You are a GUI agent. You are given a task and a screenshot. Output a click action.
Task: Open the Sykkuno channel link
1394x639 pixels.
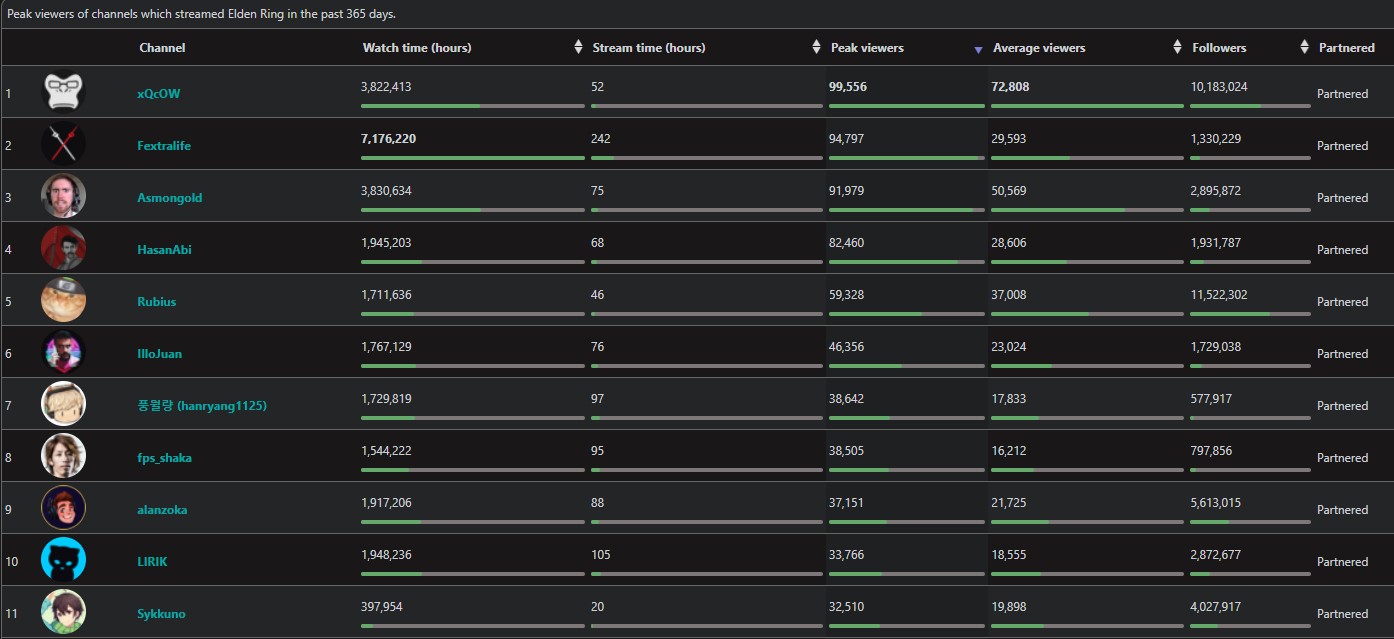[161, 614]
